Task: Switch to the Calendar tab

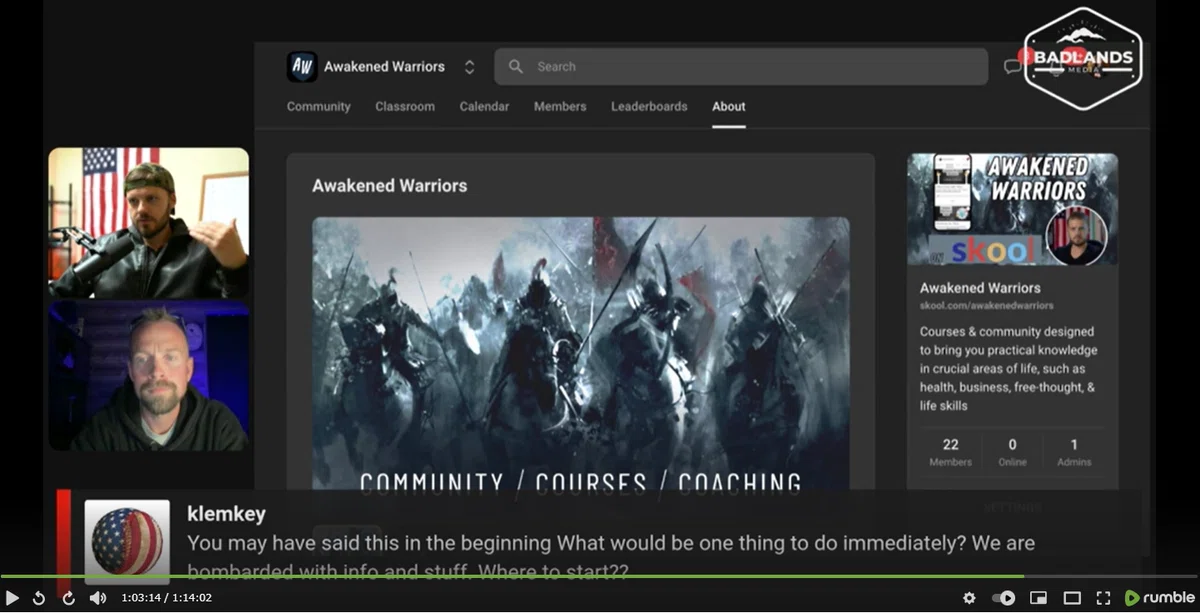Action: pos(484,106)
